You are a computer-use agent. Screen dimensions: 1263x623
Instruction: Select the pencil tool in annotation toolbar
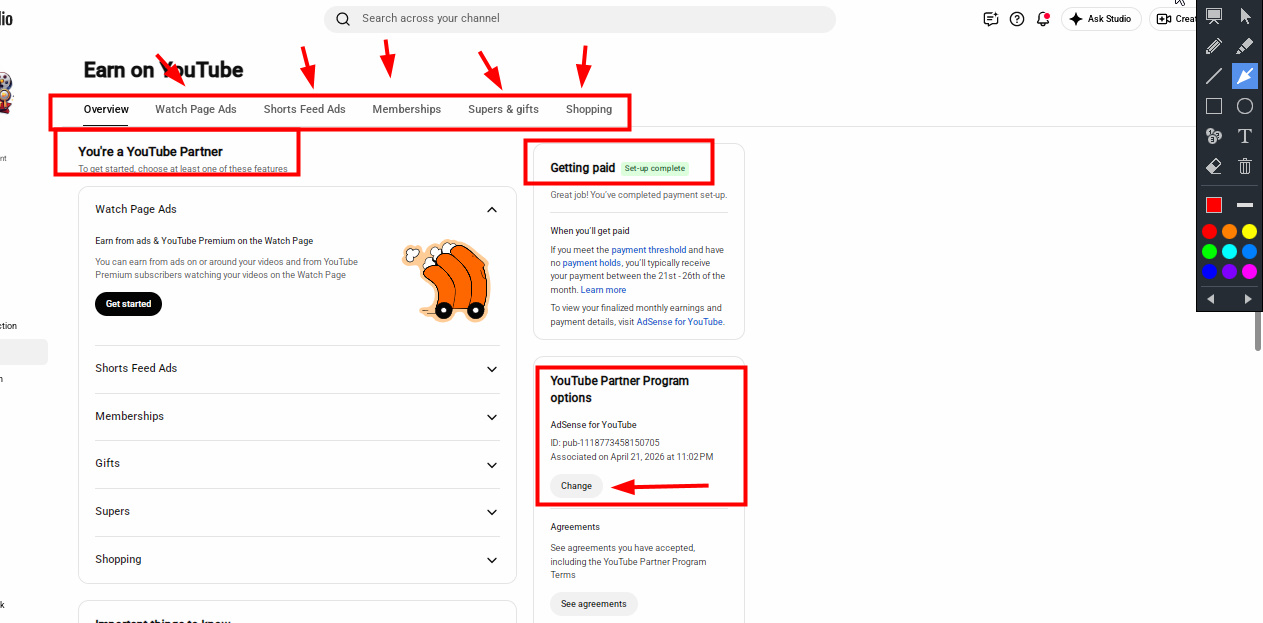(x=1214, y=46)
